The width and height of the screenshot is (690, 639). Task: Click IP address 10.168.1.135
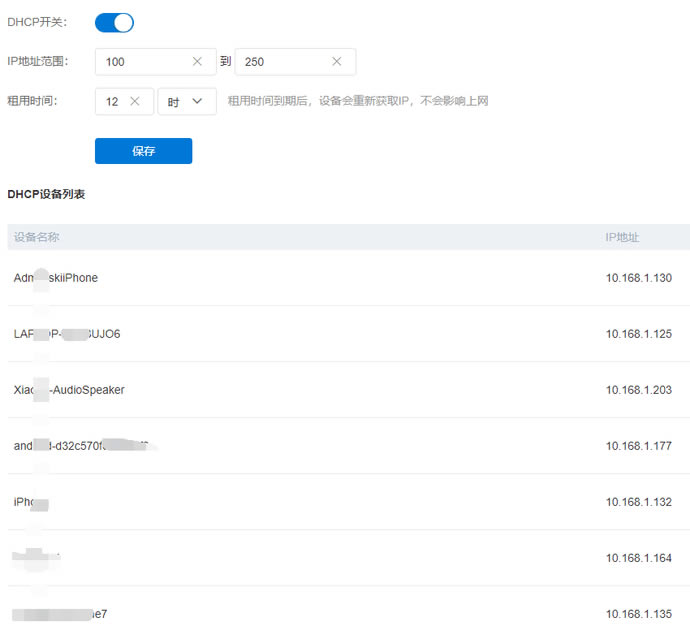[x=638, y=614]
